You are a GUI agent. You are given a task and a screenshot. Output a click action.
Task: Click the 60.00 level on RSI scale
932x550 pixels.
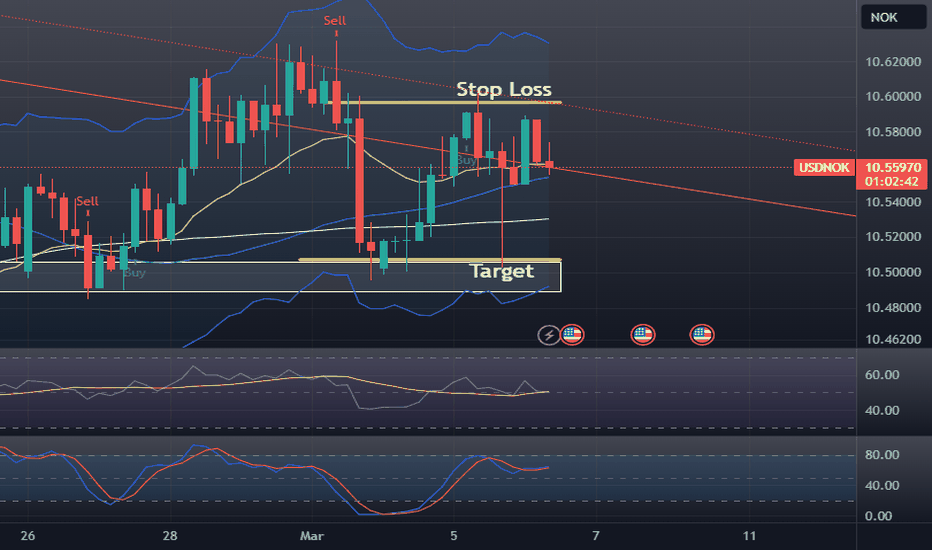click(882, 375)
